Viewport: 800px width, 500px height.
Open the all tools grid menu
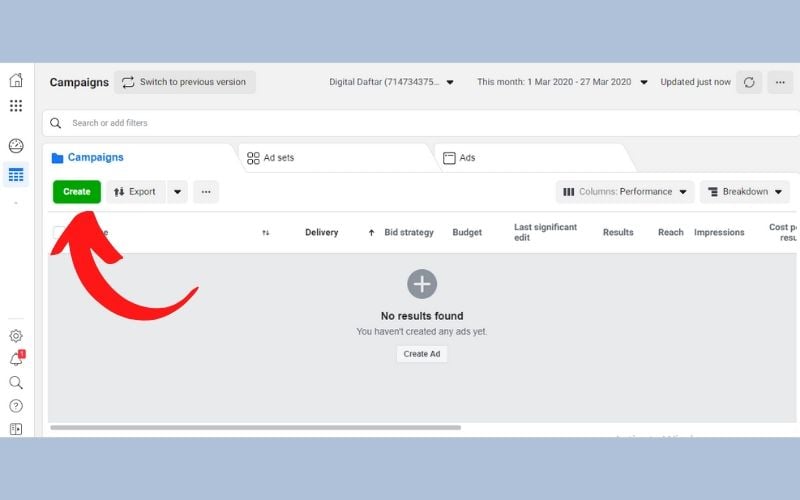(16, 106)
